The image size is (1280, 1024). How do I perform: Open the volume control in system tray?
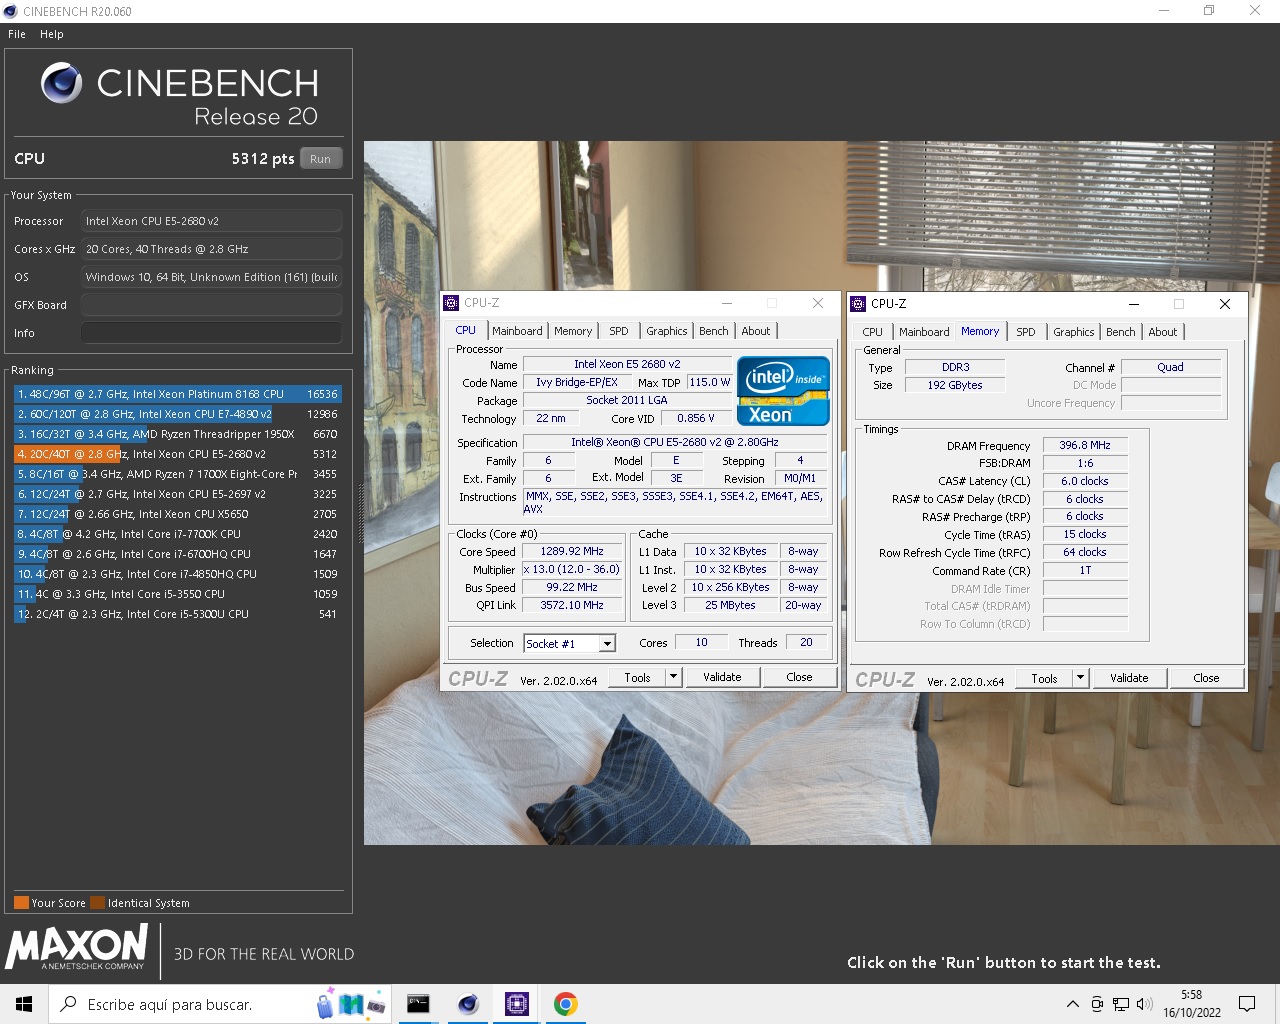tap(1144, 1004)
